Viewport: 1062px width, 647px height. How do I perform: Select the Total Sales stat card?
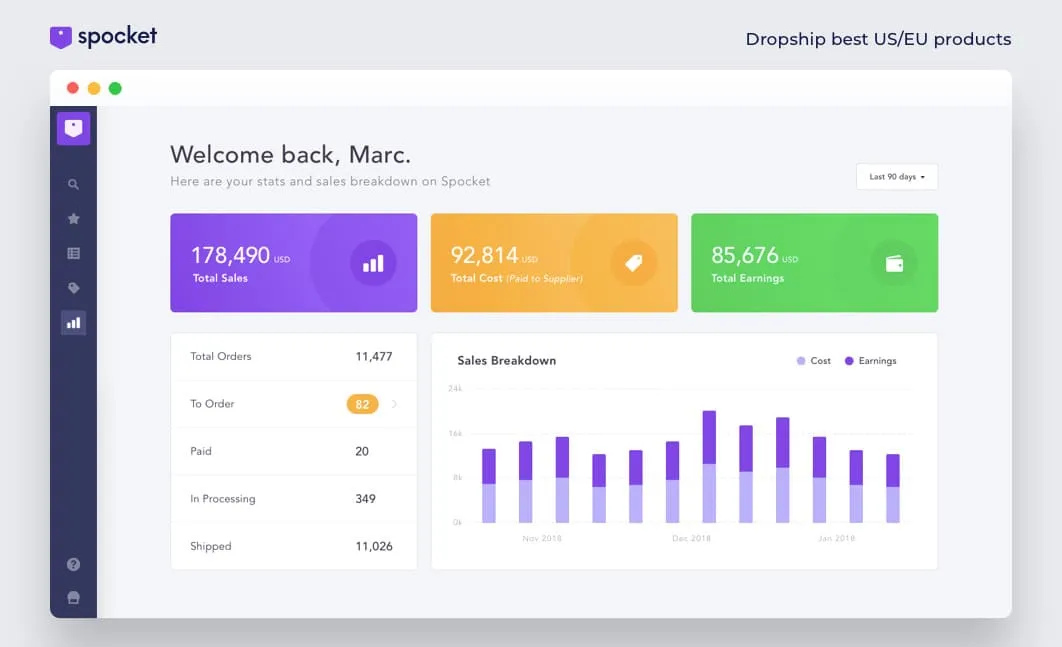coord(293,262)
